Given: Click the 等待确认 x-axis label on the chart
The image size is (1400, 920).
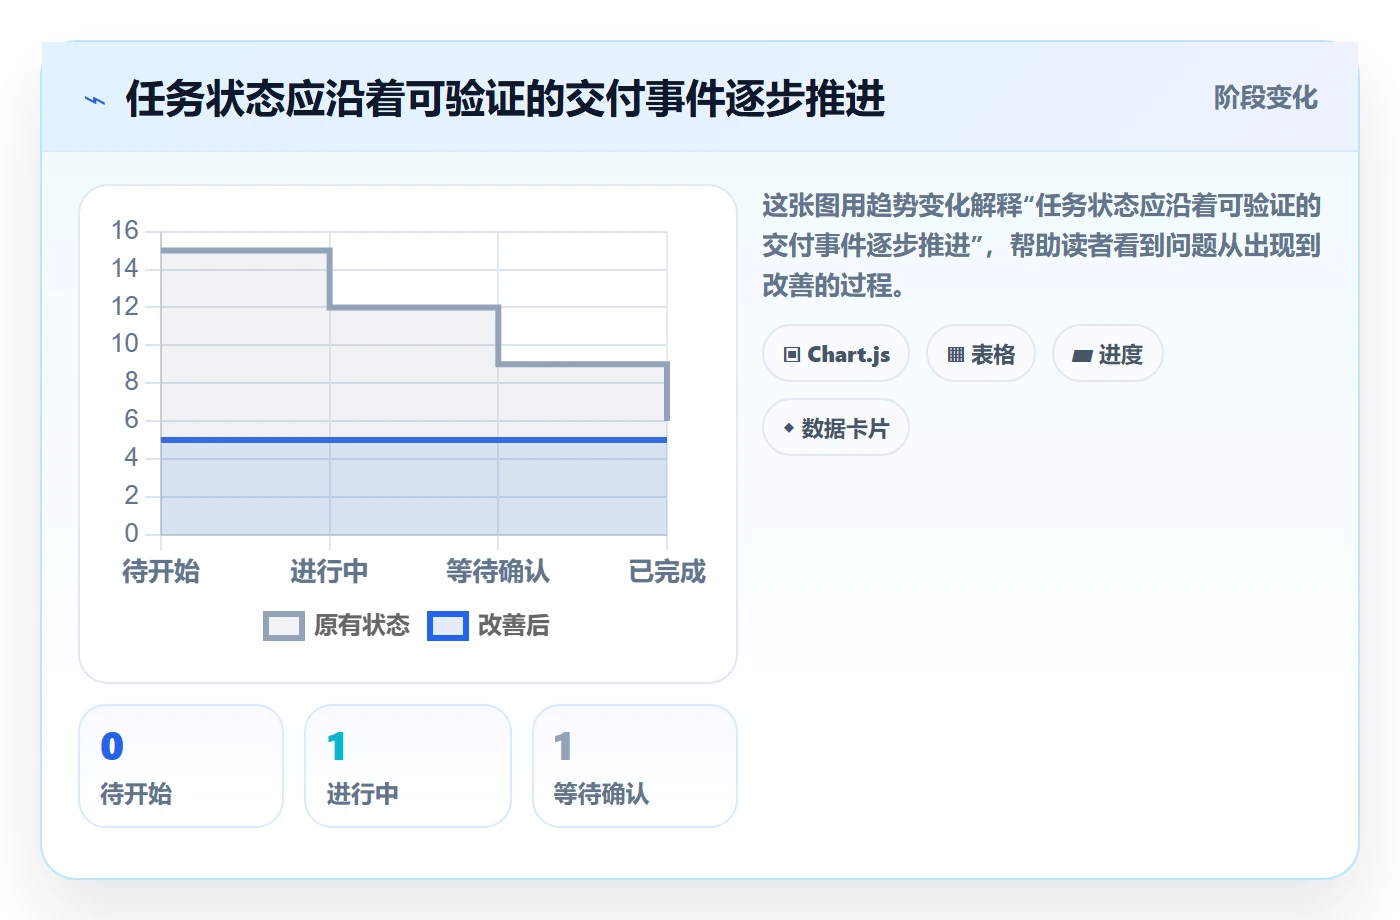Looking at the screenshot, I should 498,572.
